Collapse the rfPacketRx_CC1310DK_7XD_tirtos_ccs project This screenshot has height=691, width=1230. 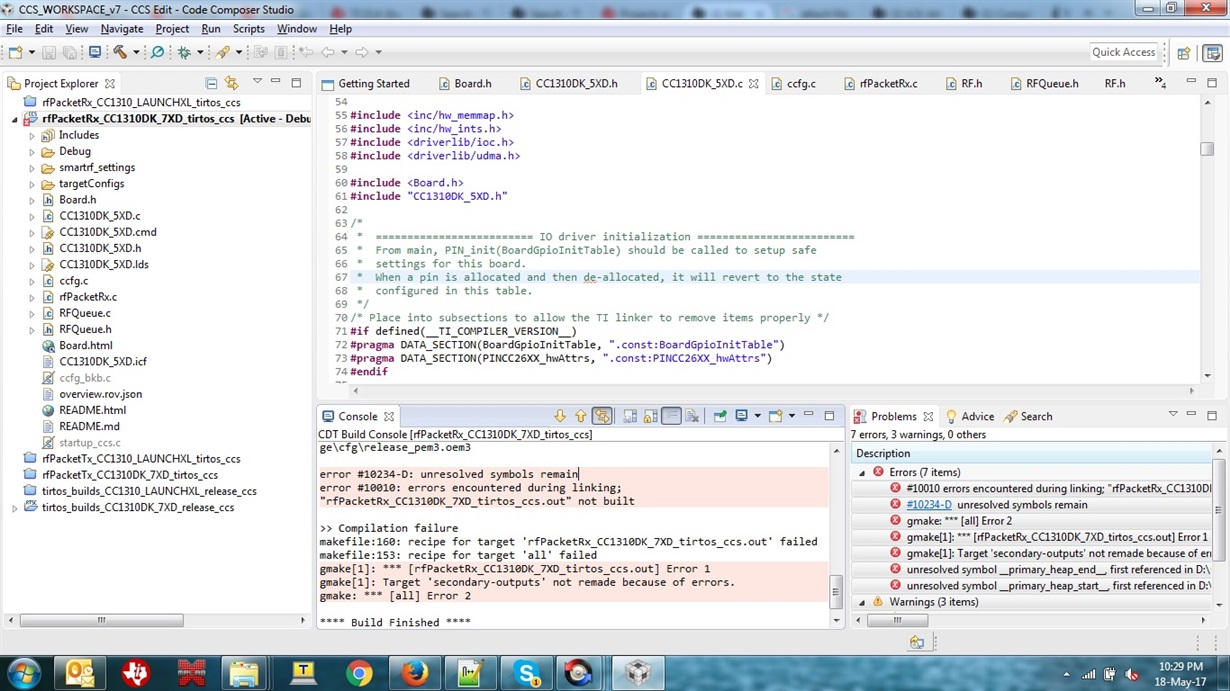pyautogui.click(x=15, y=119)
